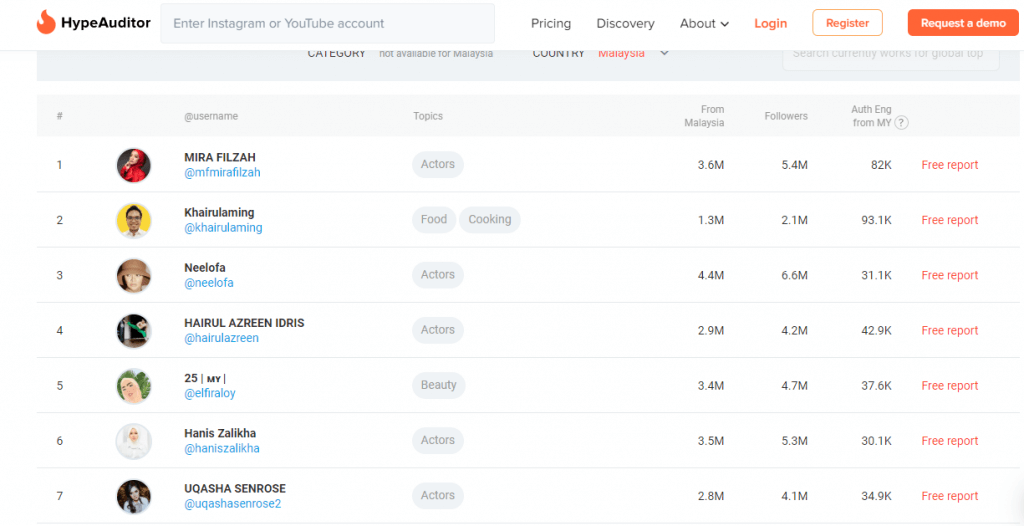The width and height of the screenshot is (1024, 526).
Task: Open the @khairulaming username link
Action: 223,227
